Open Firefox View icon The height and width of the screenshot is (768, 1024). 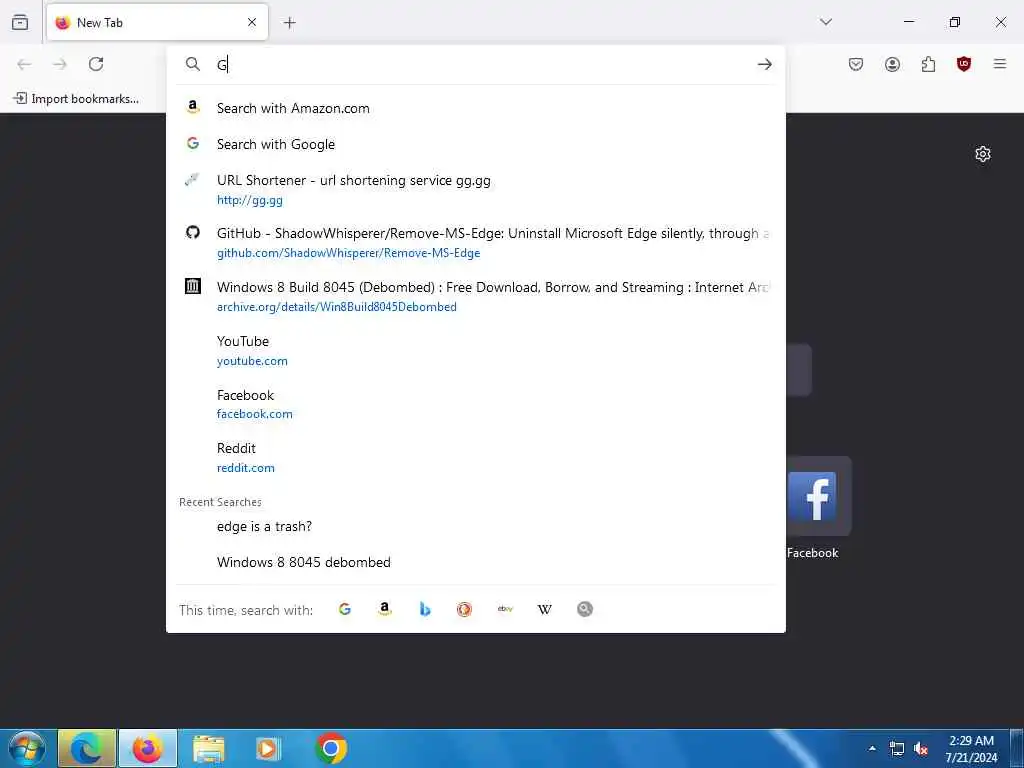point(20,22)
